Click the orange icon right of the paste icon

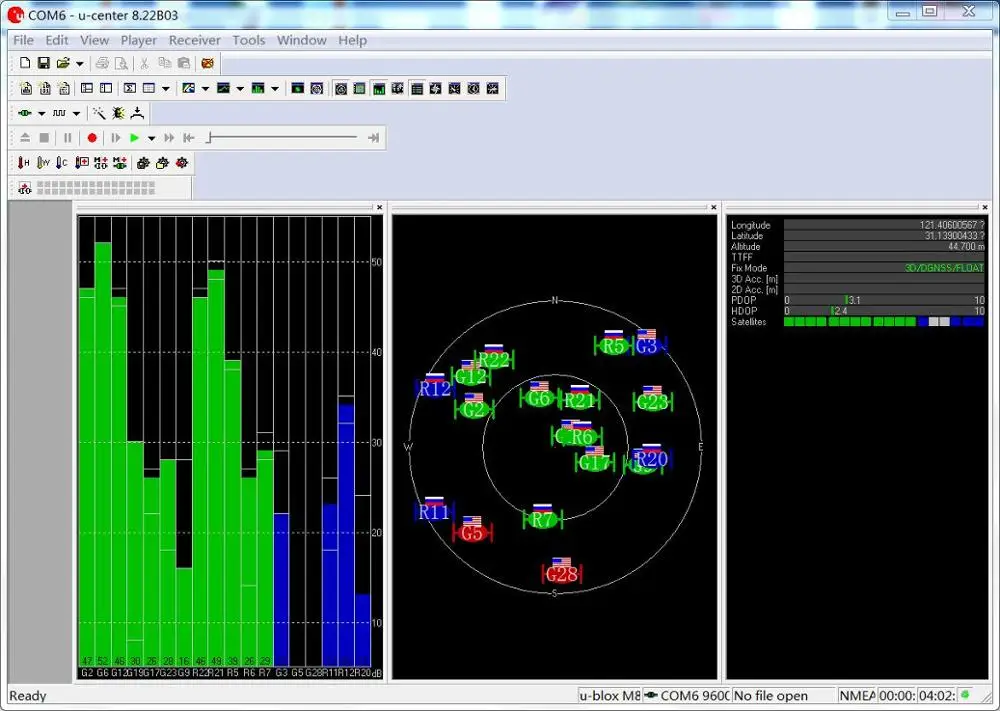[207, 62]
